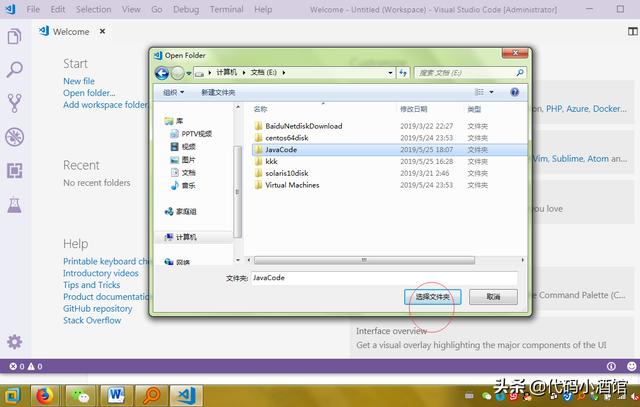Select the BaiduNetdiskDownload folder
This screenshot has height=407, width=640.
pos(304,126)
